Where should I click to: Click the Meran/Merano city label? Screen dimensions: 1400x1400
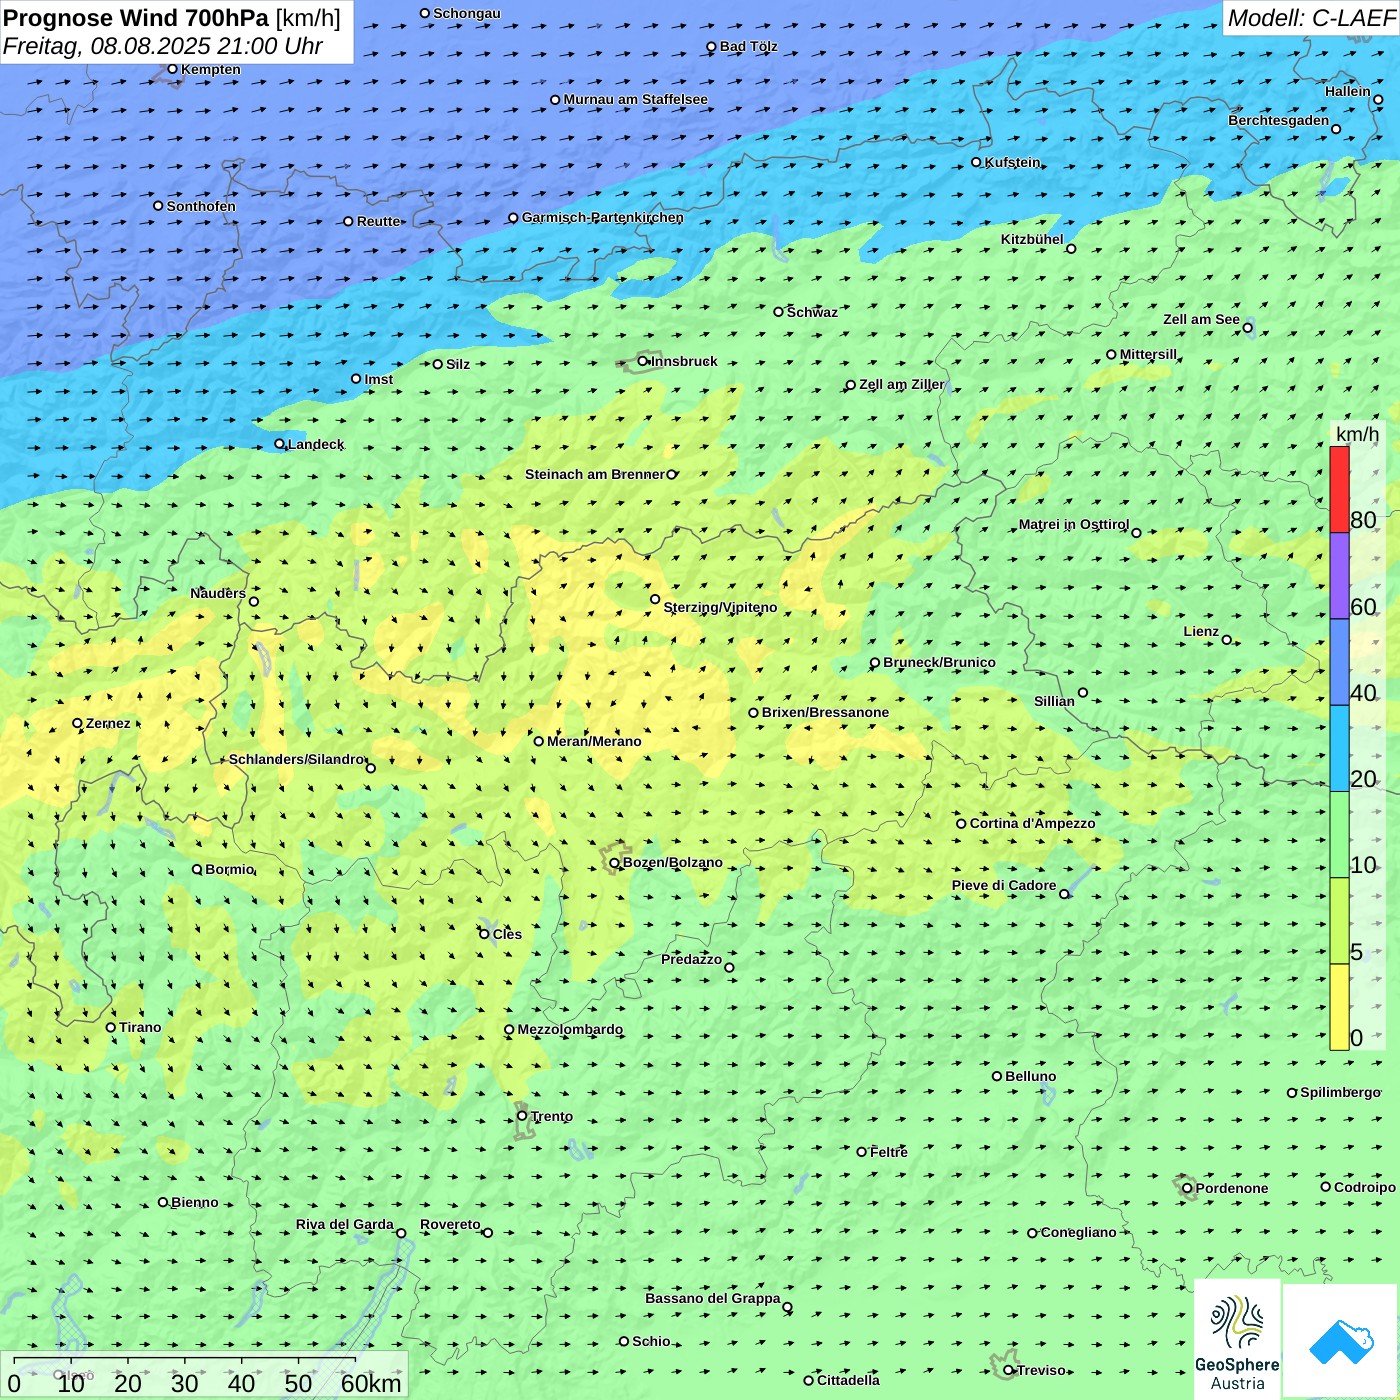coord(594,741)
